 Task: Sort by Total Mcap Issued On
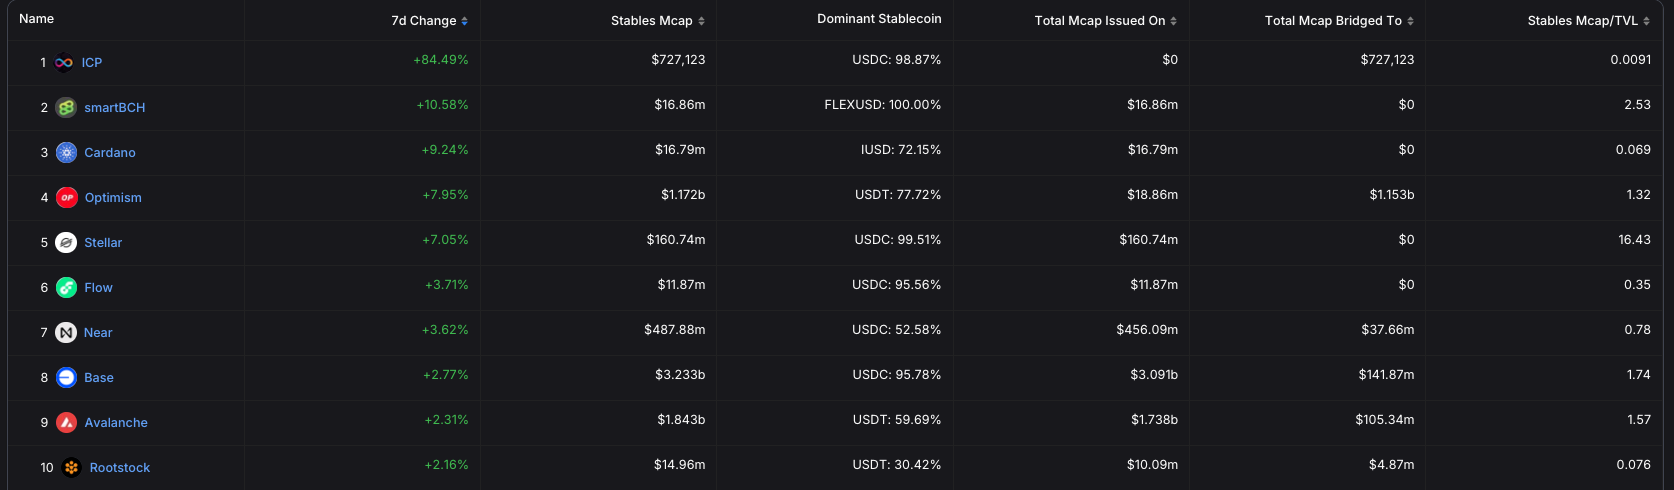tap(1105, 21)
